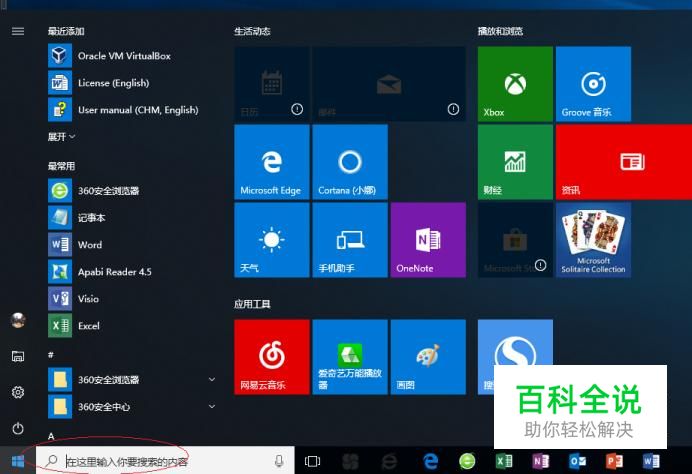
Task: Open the 网易云音乐 tile
Action: [x=272, y=357]
